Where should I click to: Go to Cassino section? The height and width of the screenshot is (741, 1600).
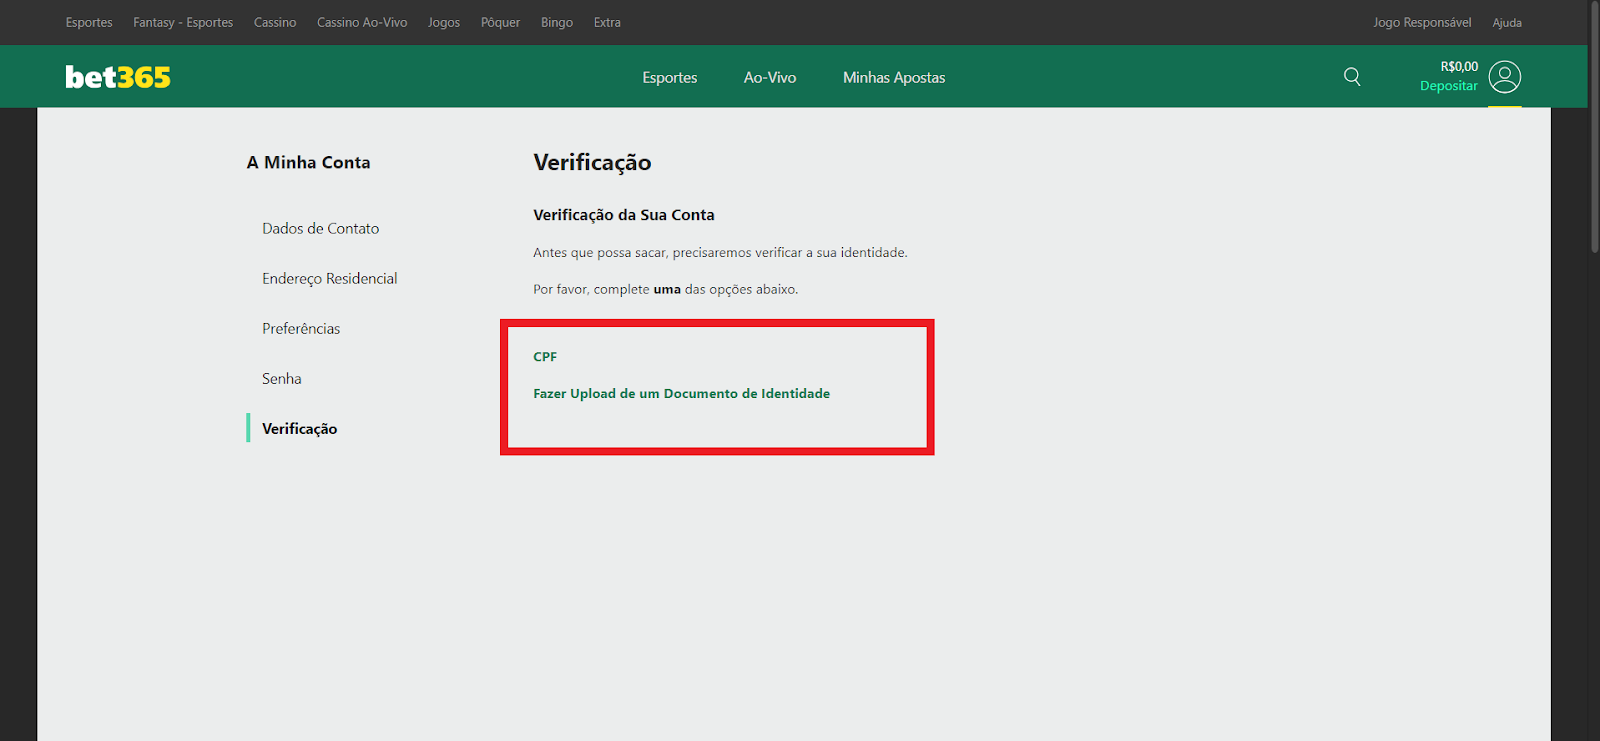point(275,22)
